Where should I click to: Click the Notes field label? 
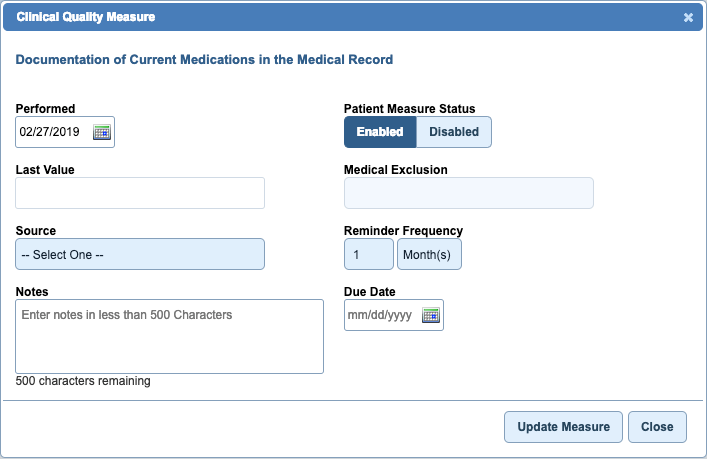click(x=33, y=292)
